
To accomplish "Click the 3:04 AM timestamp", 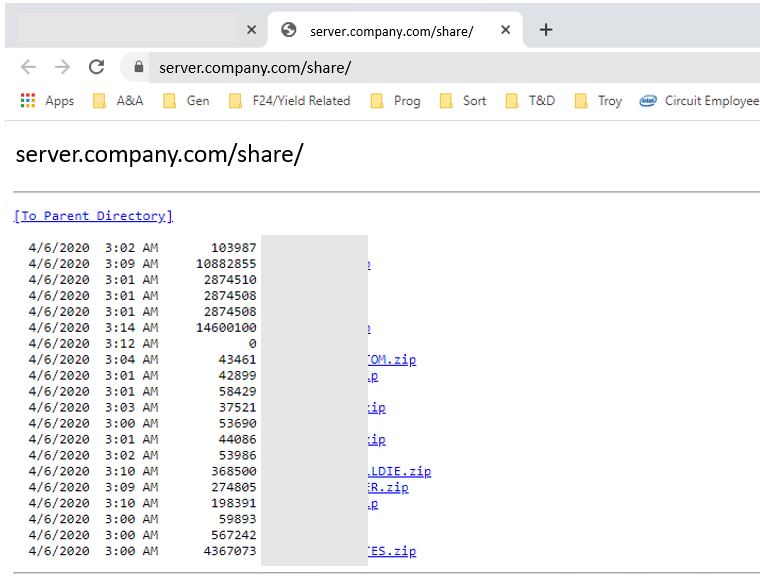I will point(132,360).
